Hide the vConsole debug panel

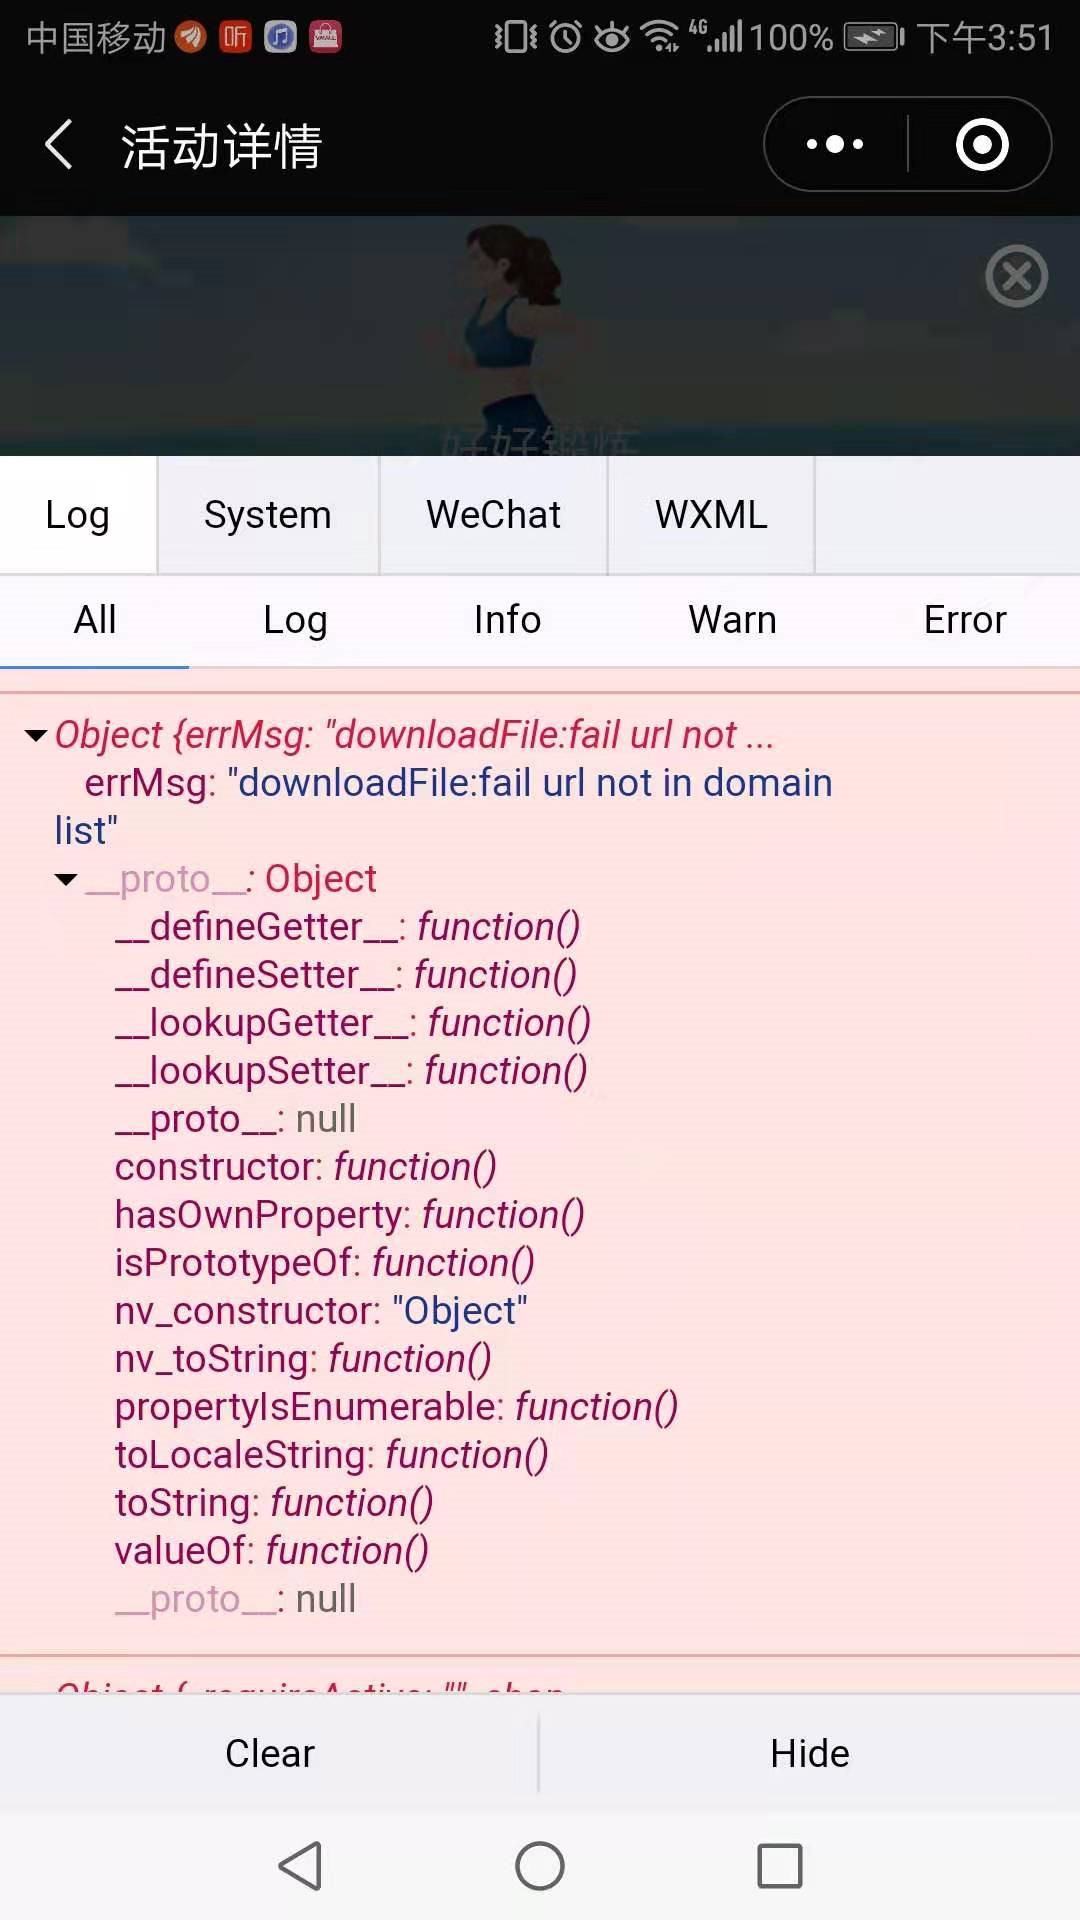(x=810, y=1754)
